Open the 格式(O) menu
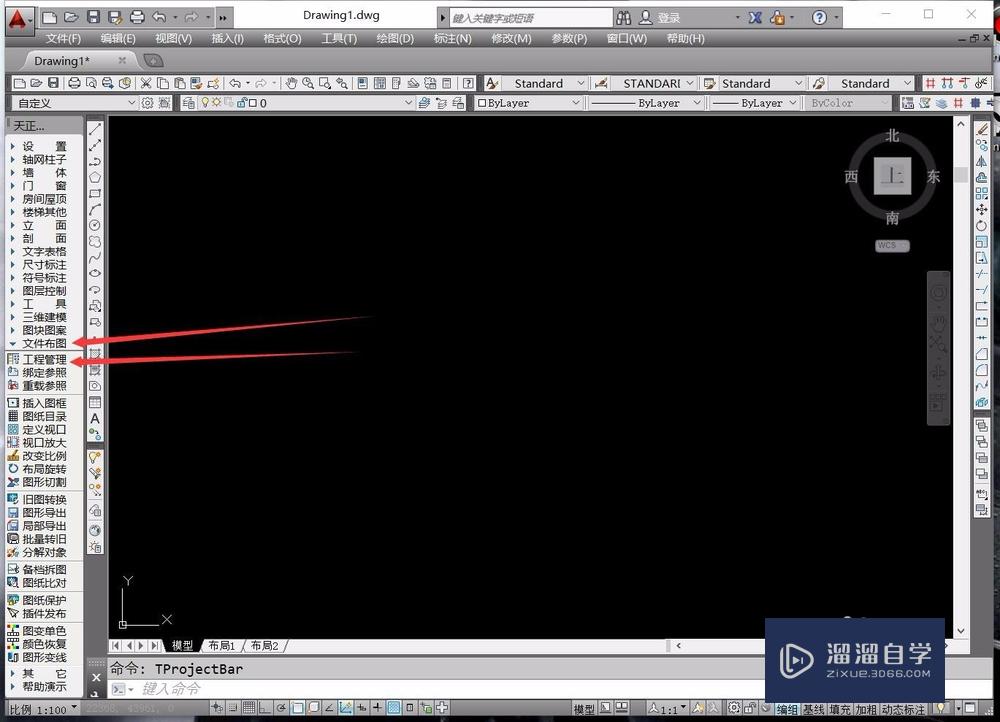1000x722 pixels. click(x=282, y=38)
